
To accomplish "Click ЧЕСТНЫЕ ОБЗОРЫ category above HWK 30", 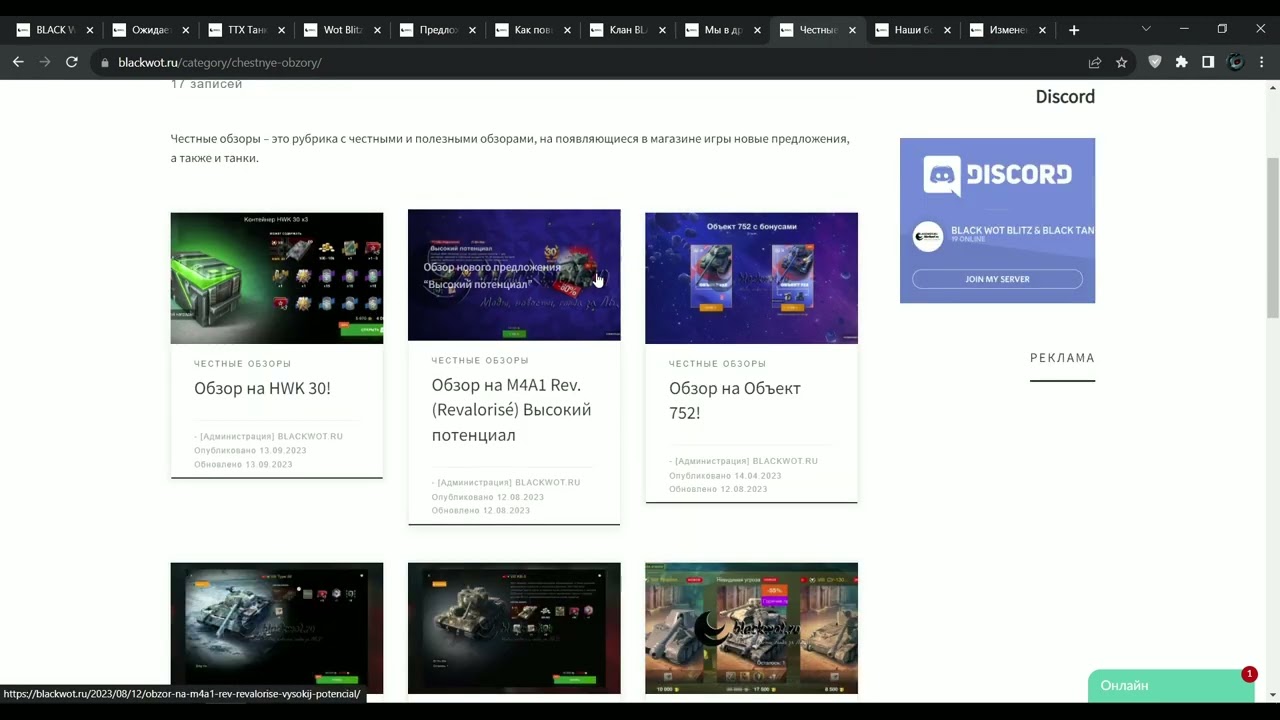I will tap(243, 364).
